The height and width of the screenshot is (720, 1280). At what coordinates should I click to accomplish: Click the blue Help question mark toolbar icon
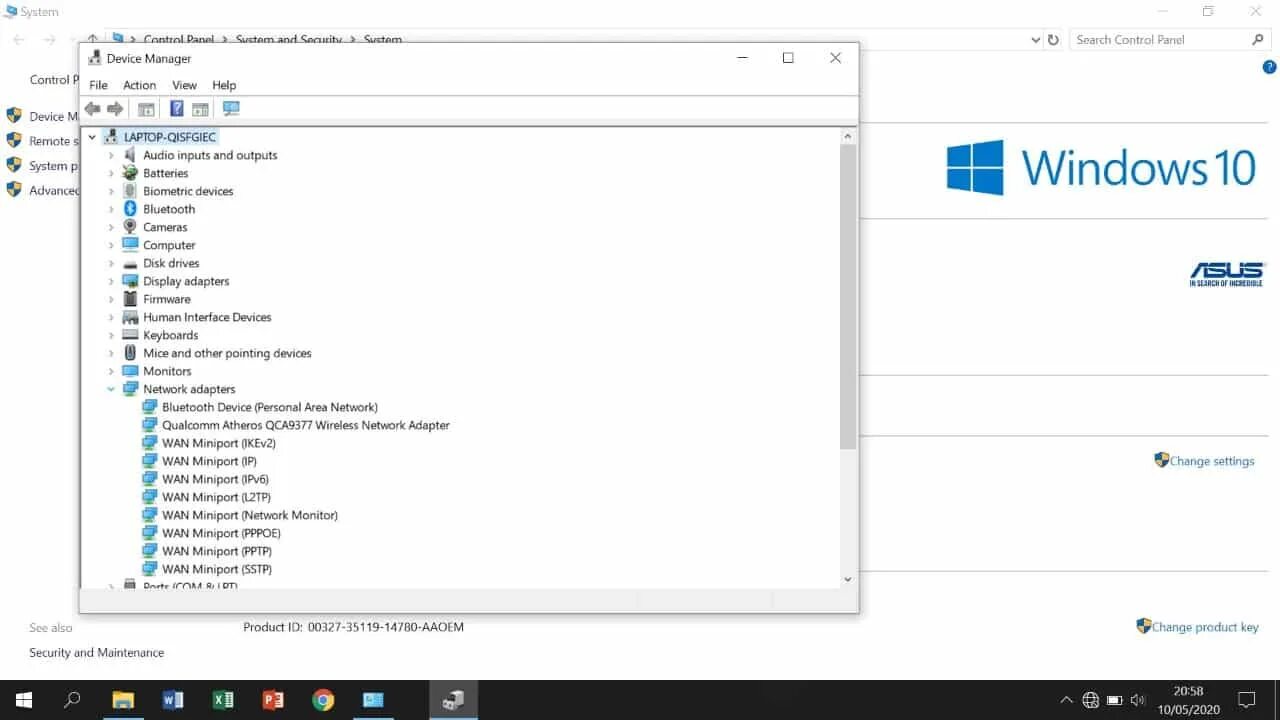(x=177, y=109)
